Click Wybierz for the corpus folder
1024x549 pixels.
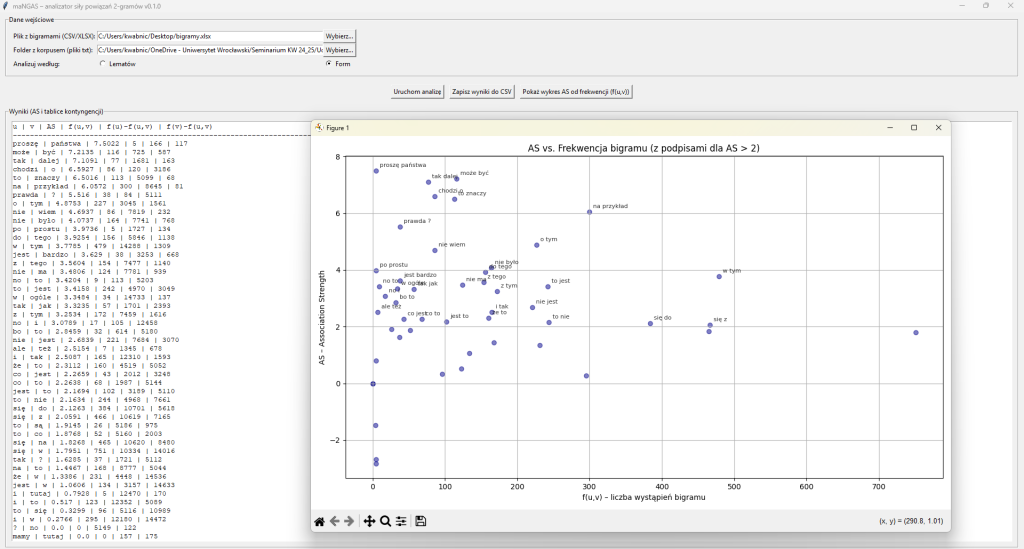coord(340,50)
